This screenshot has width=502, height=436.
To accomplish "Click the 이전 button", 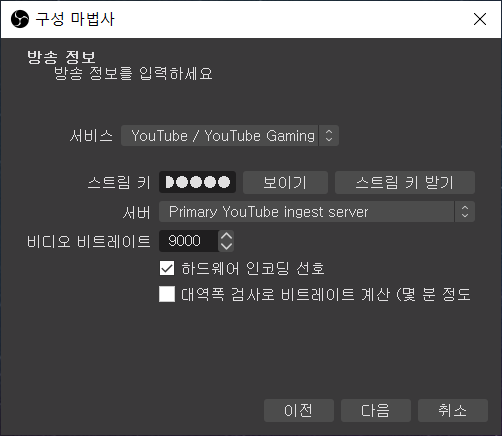I will tap(299, 410).
